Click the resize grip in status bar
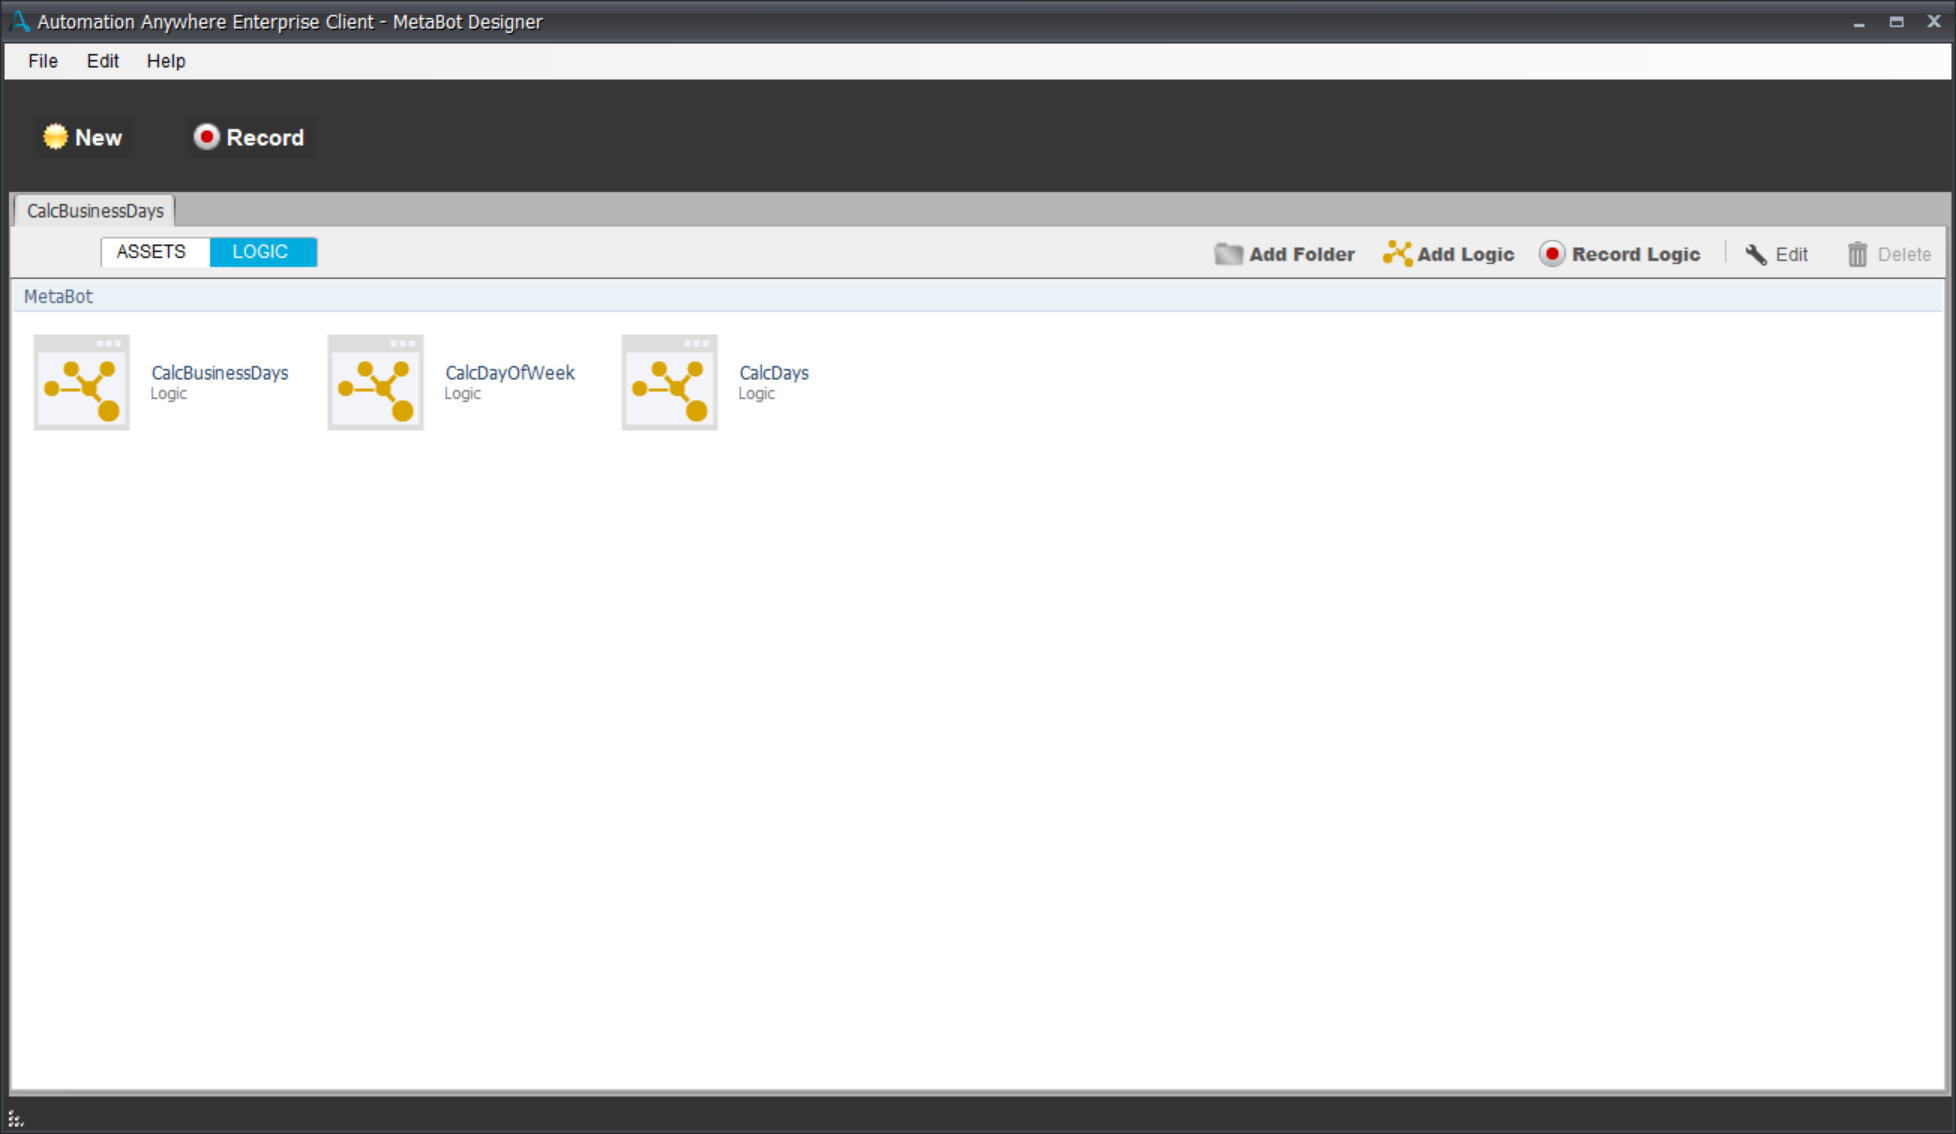Viewport: 1956px width, 1134px height. (15, 1119)
